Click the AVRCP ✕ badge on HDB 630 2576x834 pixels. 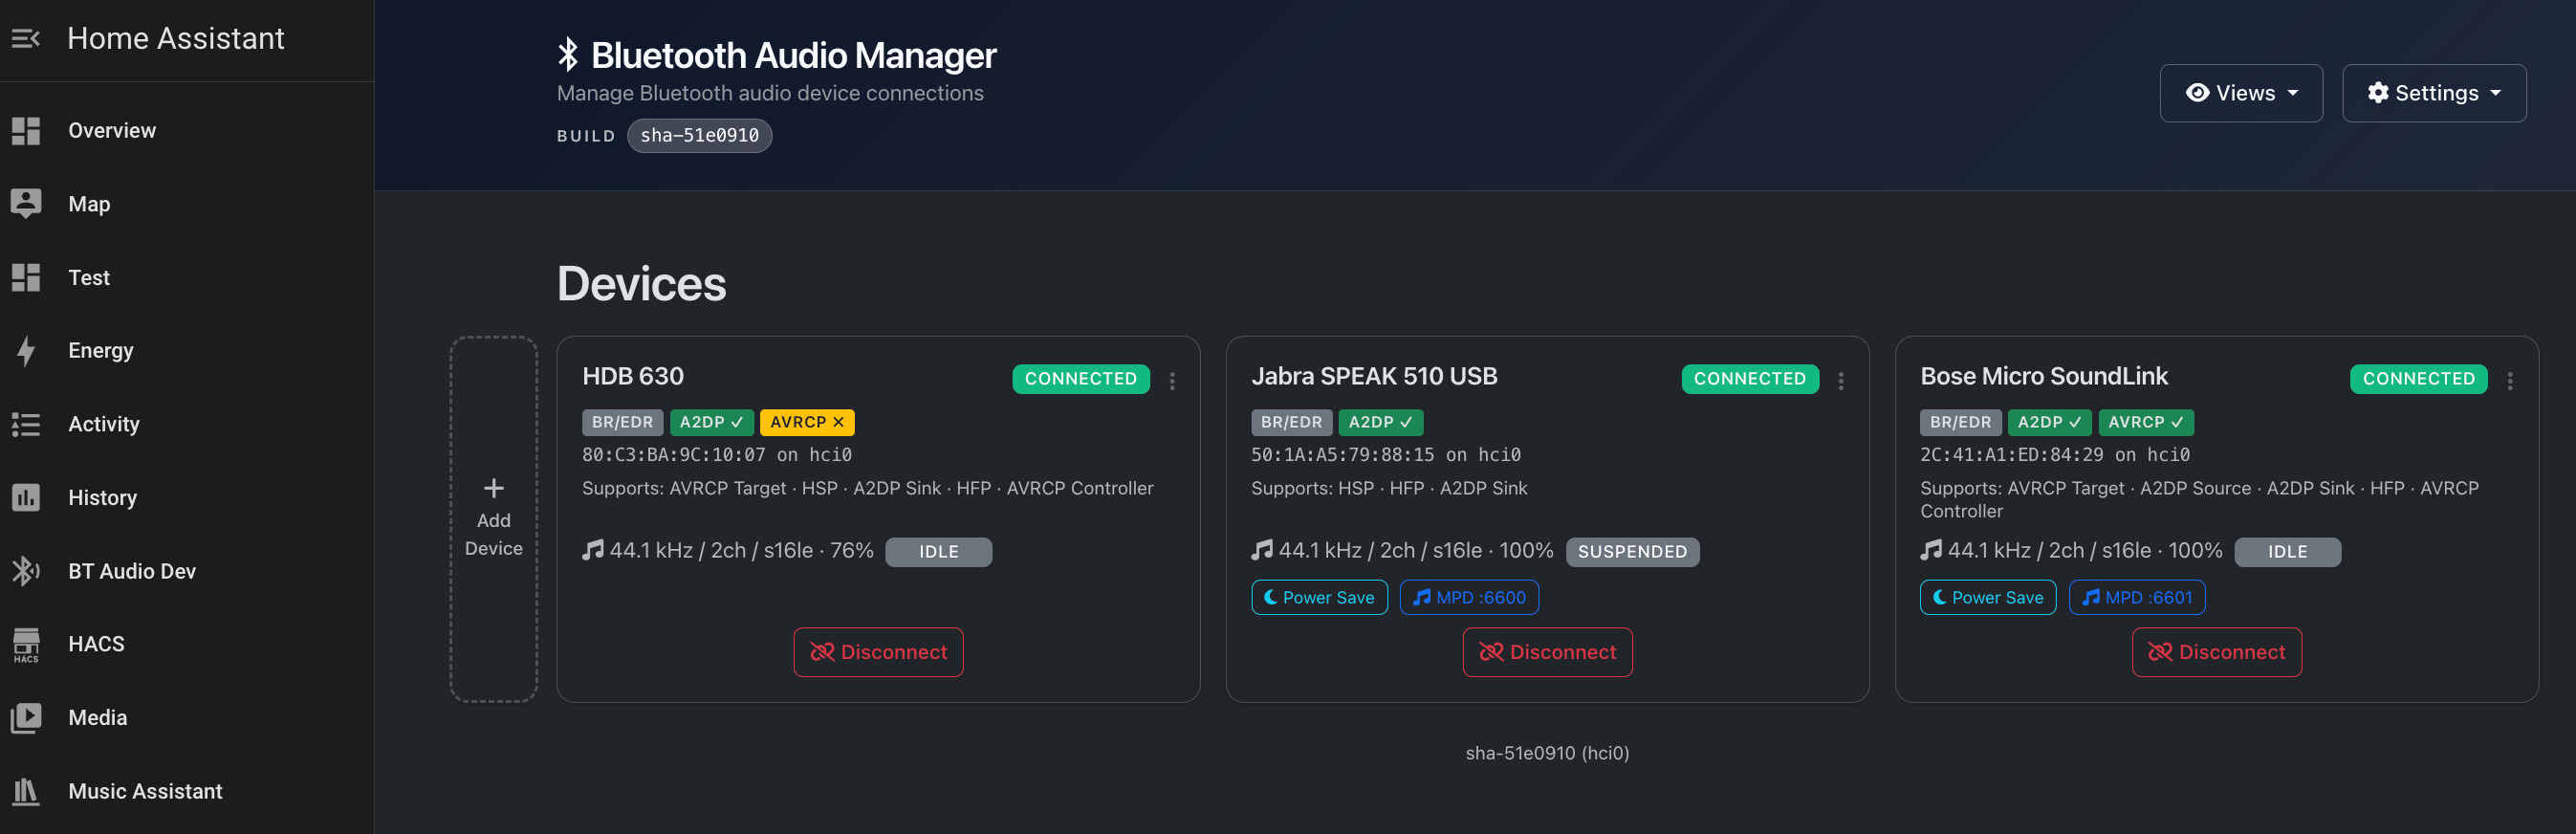[x=807, y=423]
